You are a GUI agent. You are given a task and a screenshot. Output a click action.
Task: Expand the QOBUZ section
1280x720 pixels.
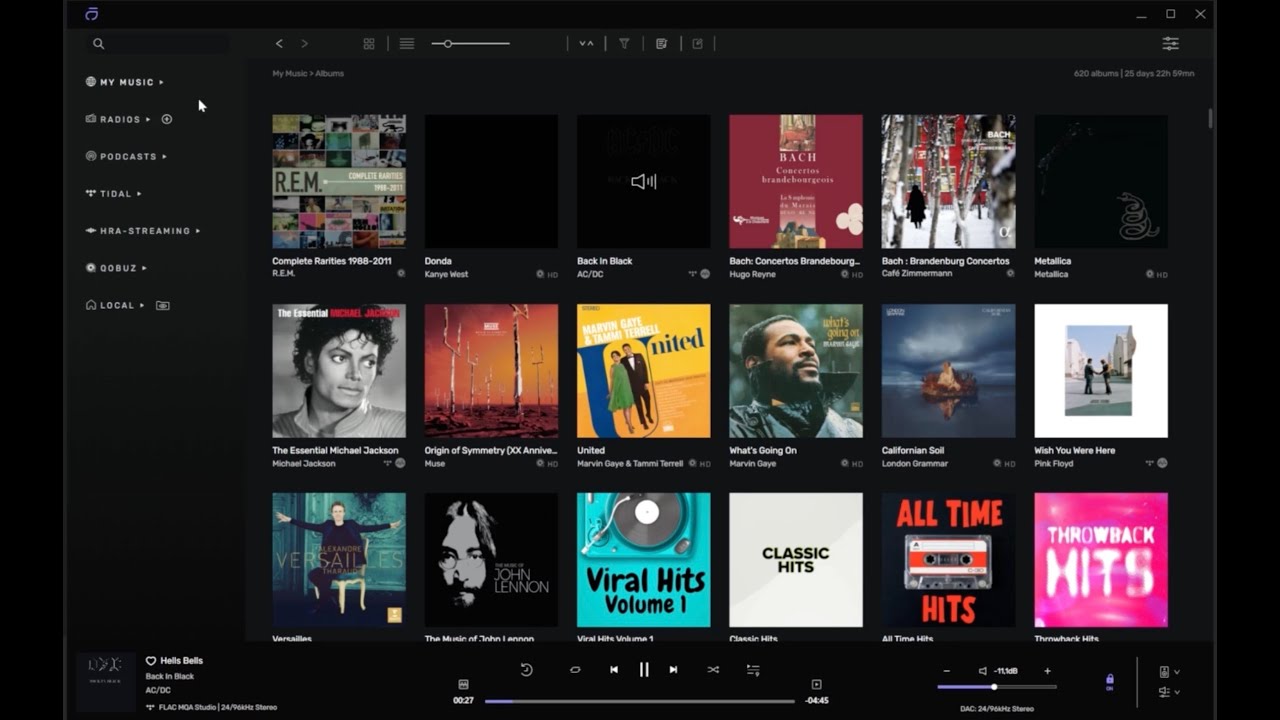tap(116, 268)
